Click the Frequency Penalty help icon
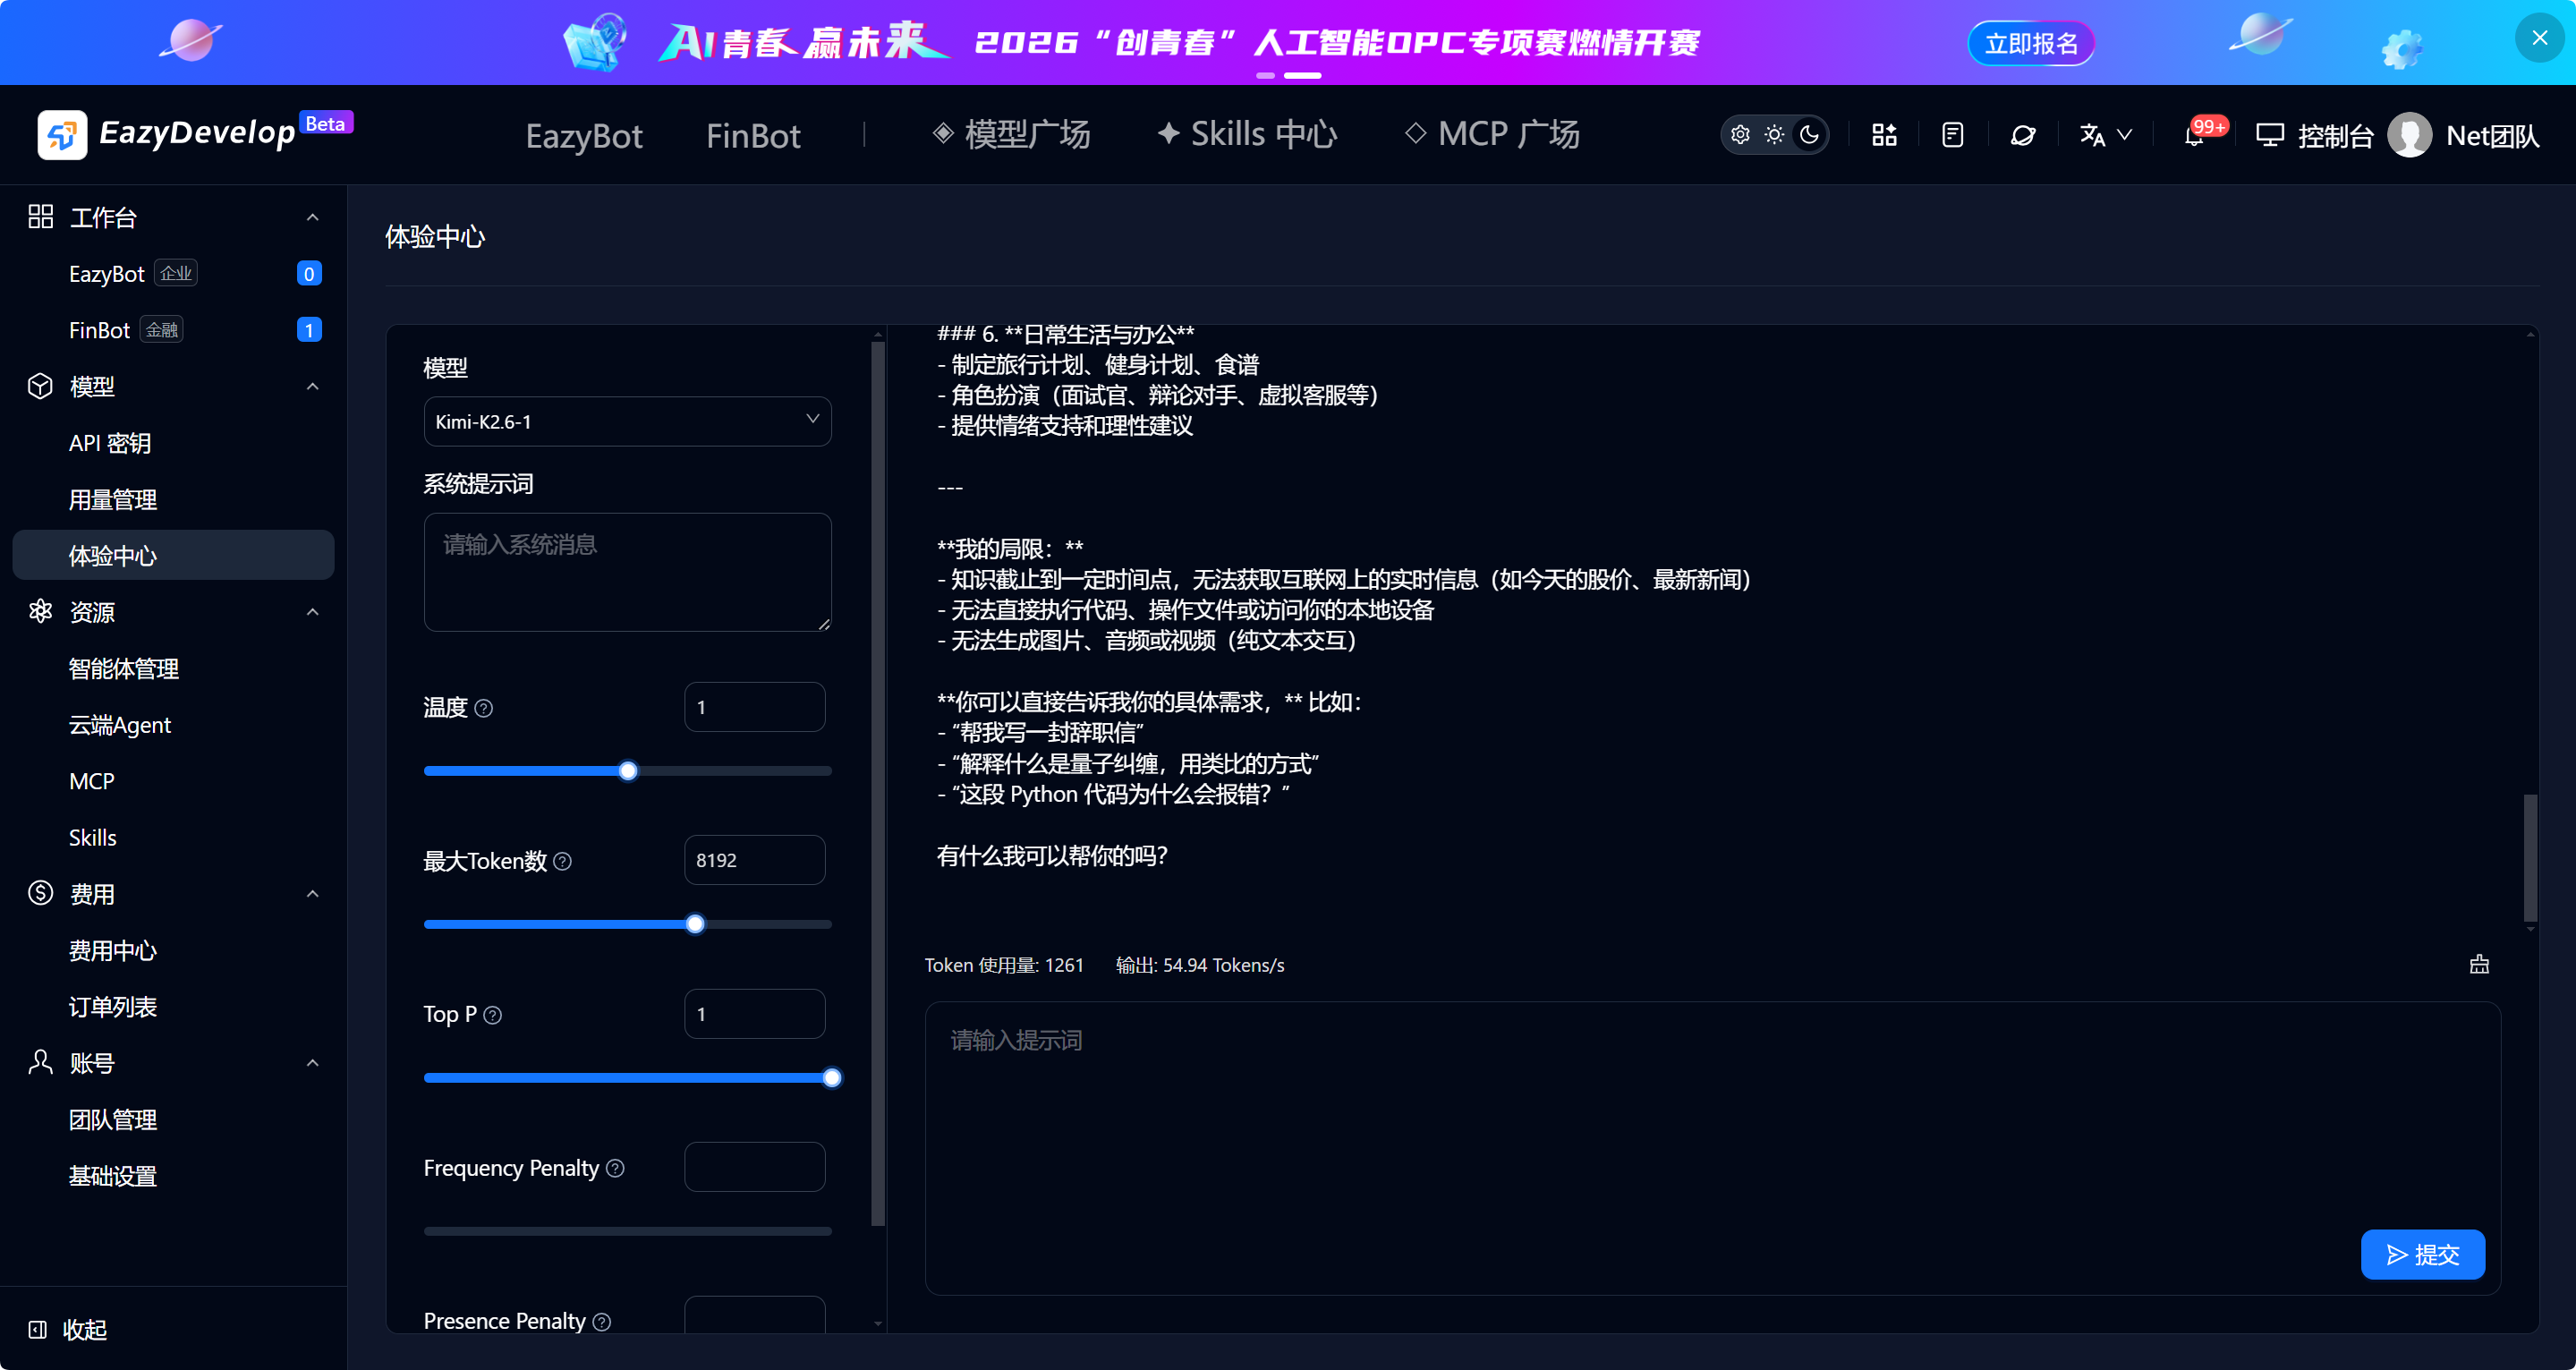Image resolution: width=2576 pixels, height=1370 pixels. click(x=616, y=1168)
